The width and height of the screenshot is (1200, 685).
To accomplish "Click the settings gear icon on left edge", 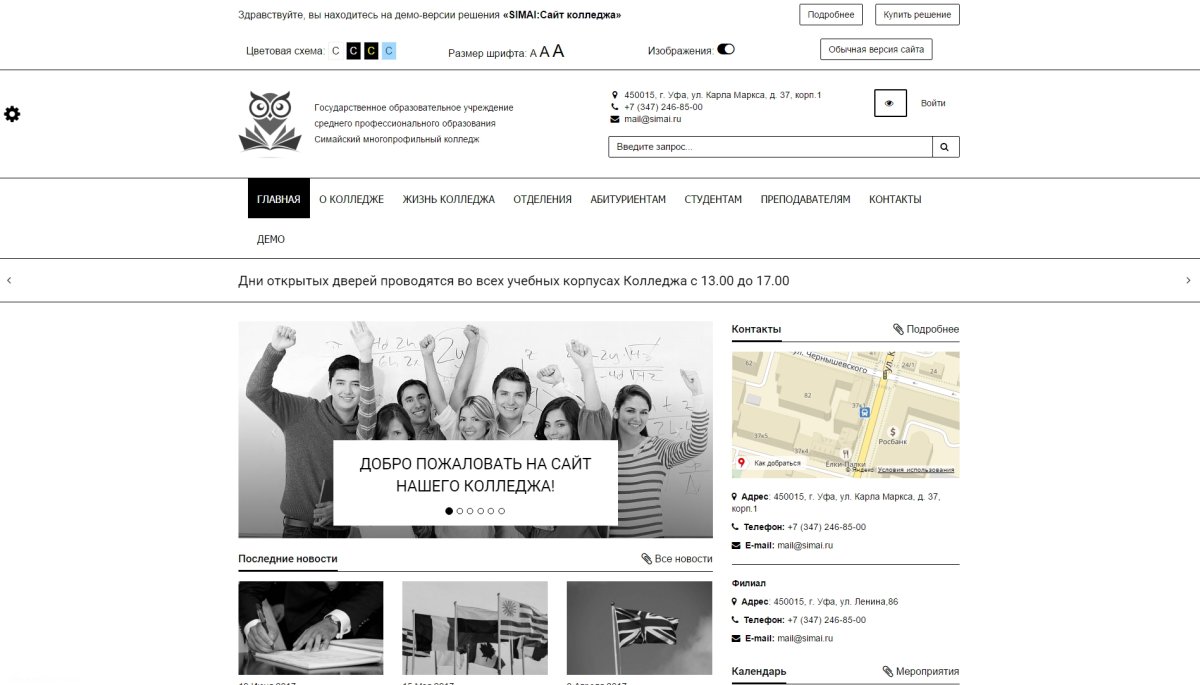I will tap(12, 114).
